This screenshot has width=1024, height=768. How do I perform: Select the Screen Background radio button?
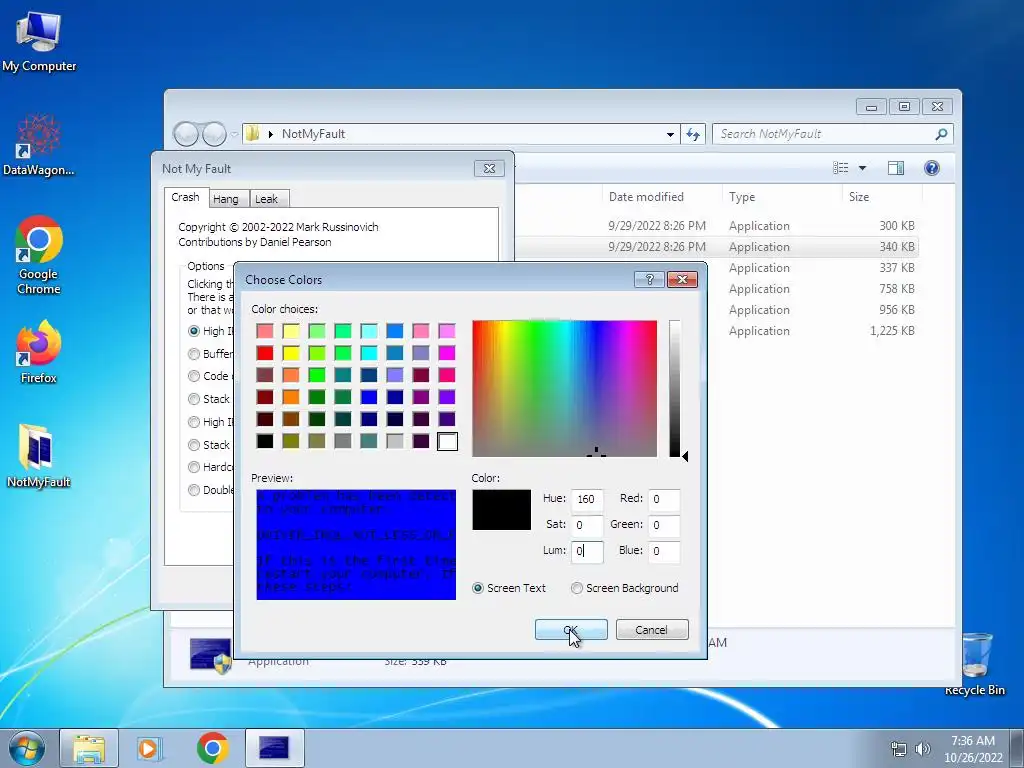click(577, 588)
